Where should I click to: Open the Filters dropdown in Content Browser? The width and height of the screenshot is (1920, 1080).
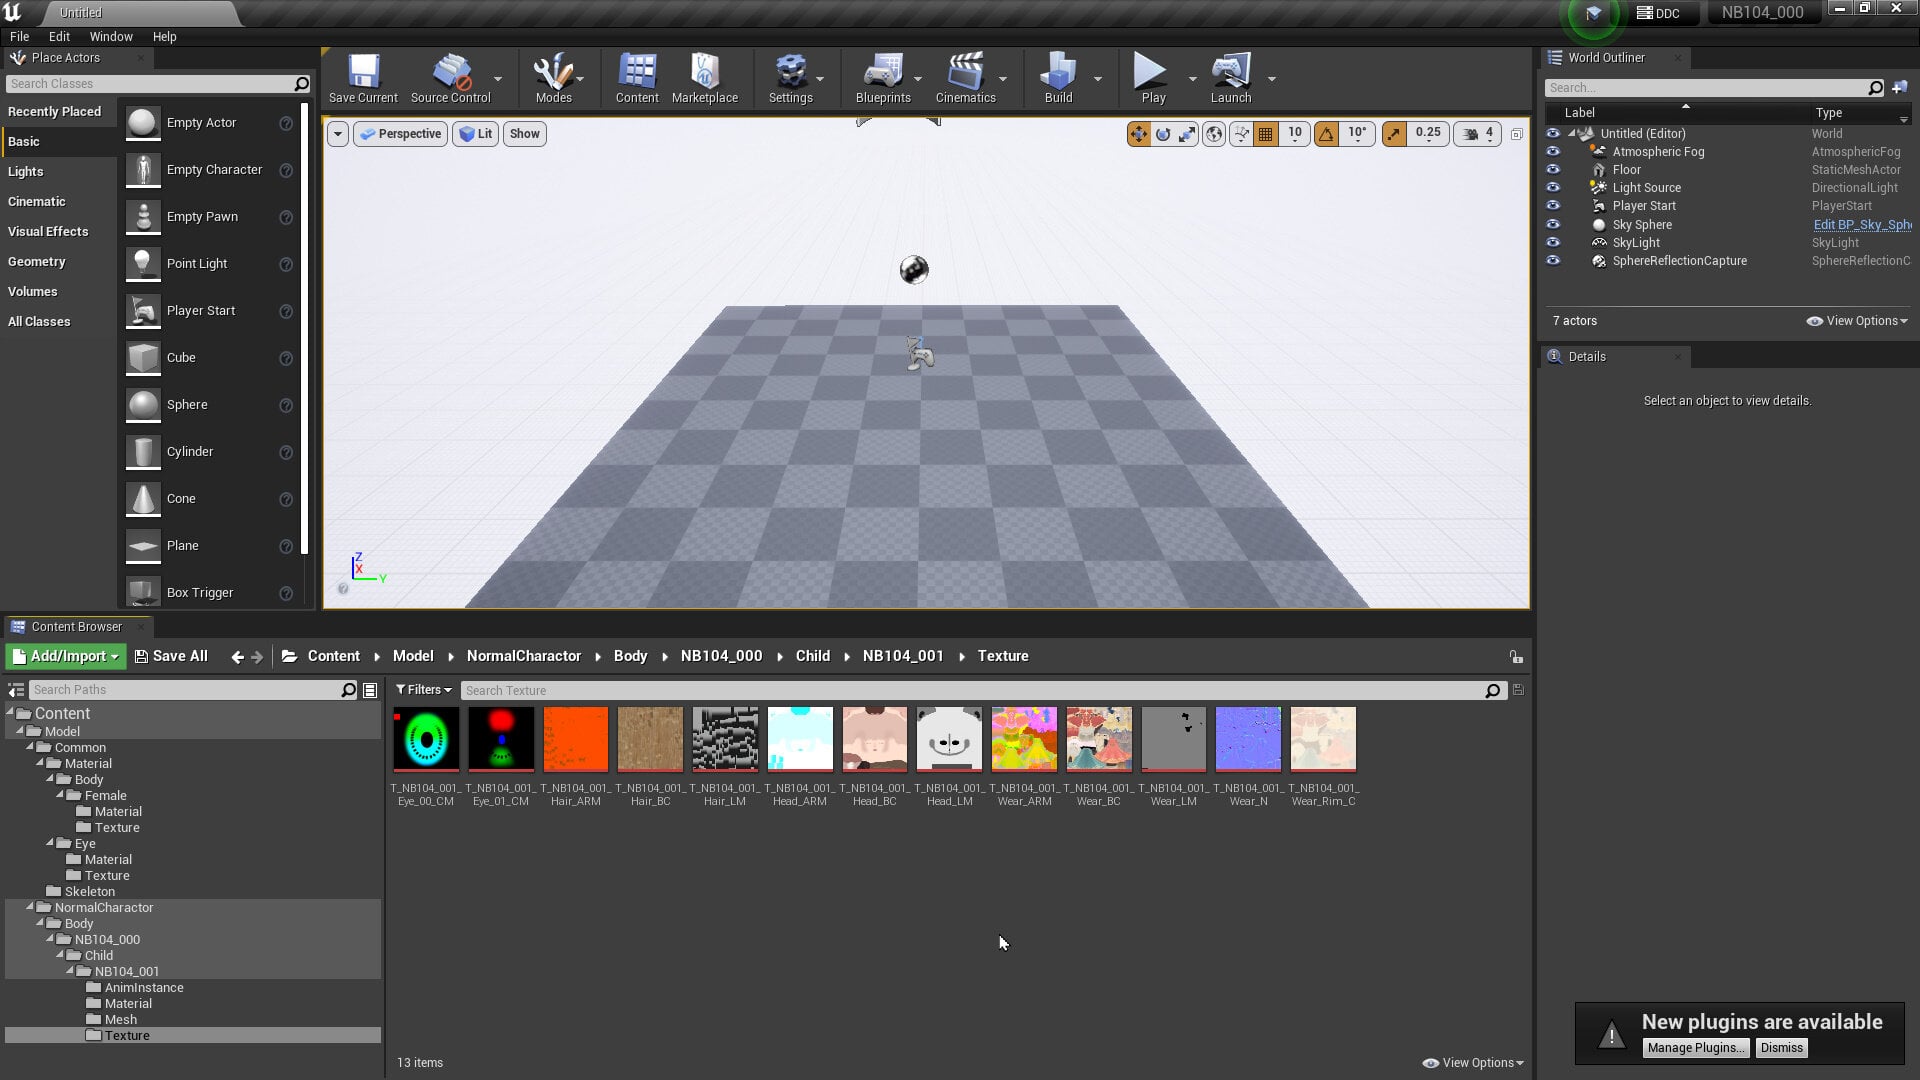[423, 690]
